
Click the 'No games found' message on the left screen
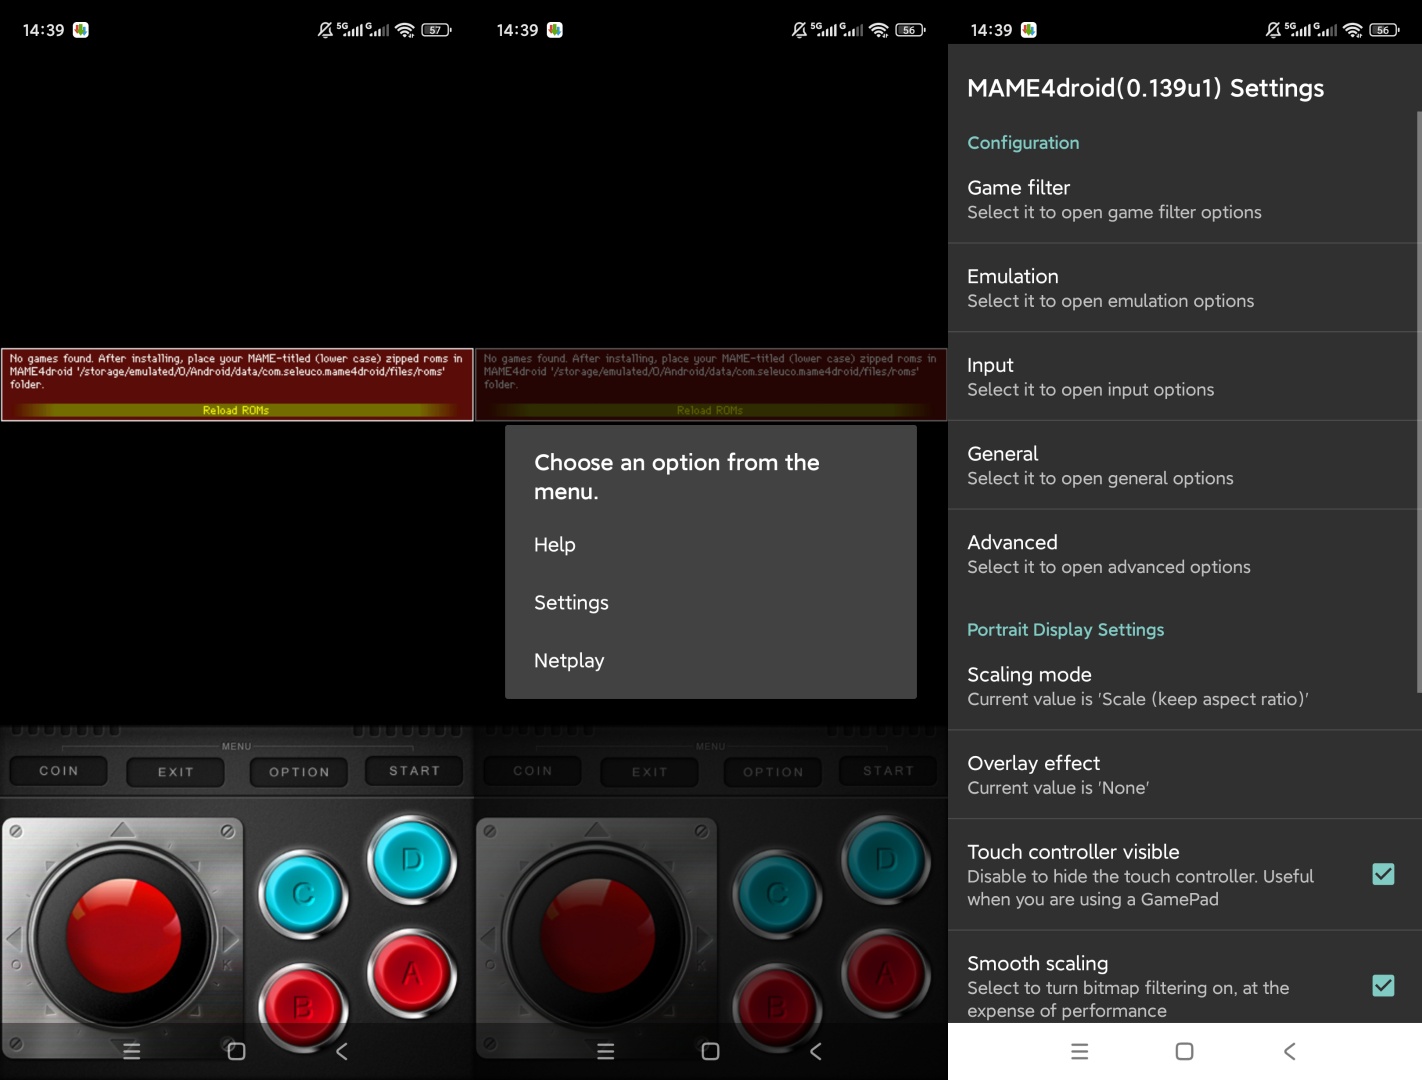pyautogui.click(x=236, y=371)
